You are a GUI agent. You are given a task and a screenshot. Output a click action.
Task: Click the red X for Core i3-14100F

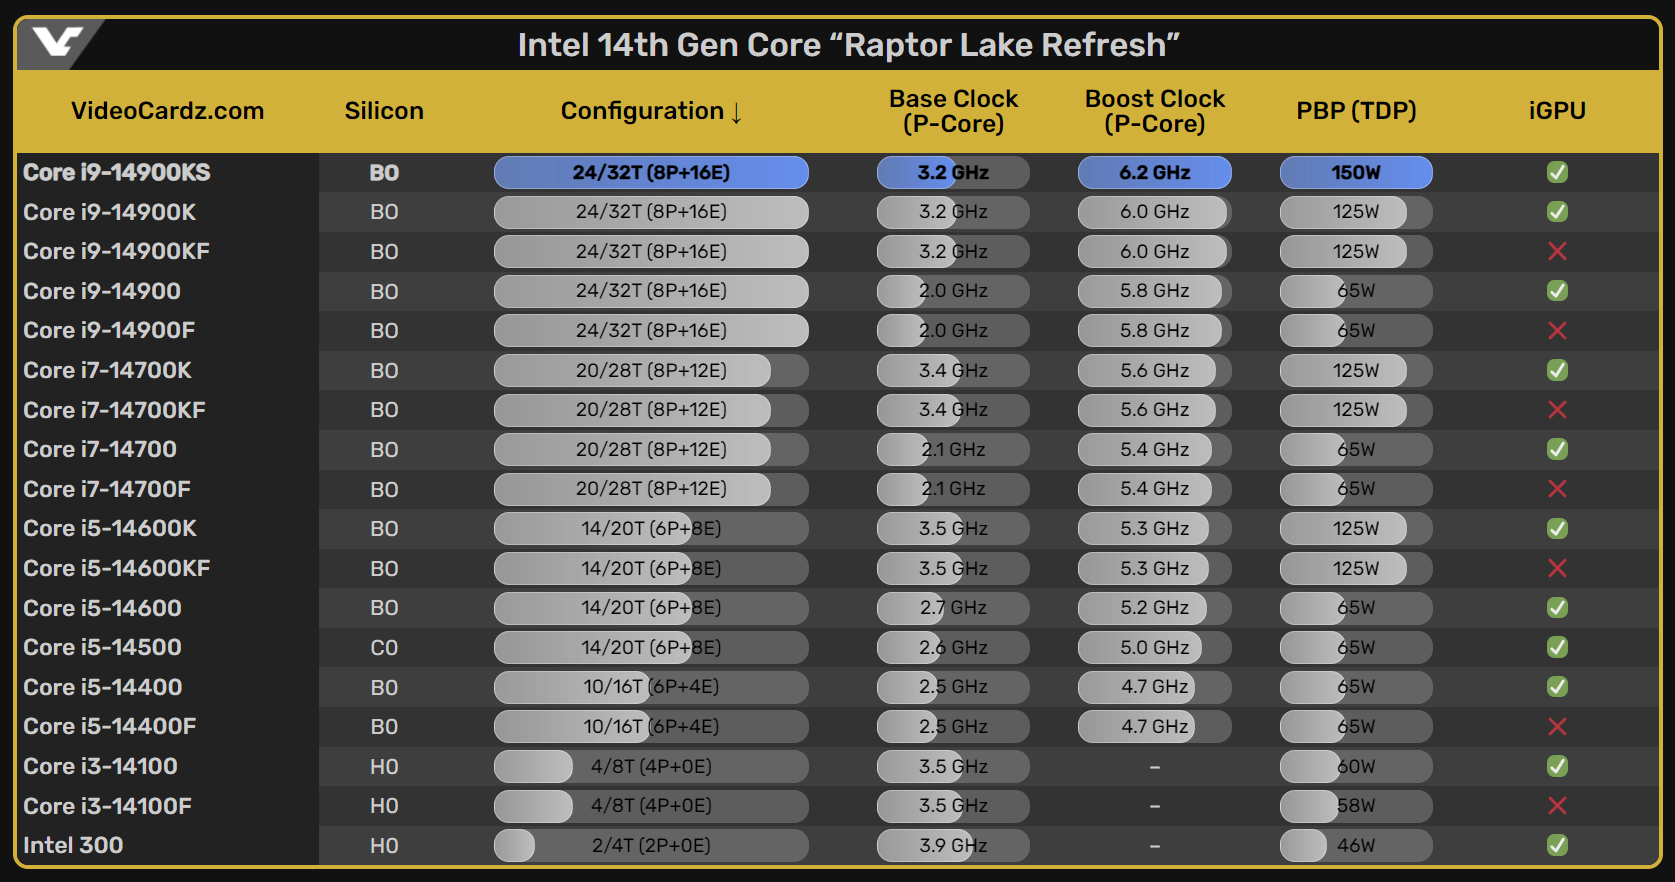pos(1557,805)
